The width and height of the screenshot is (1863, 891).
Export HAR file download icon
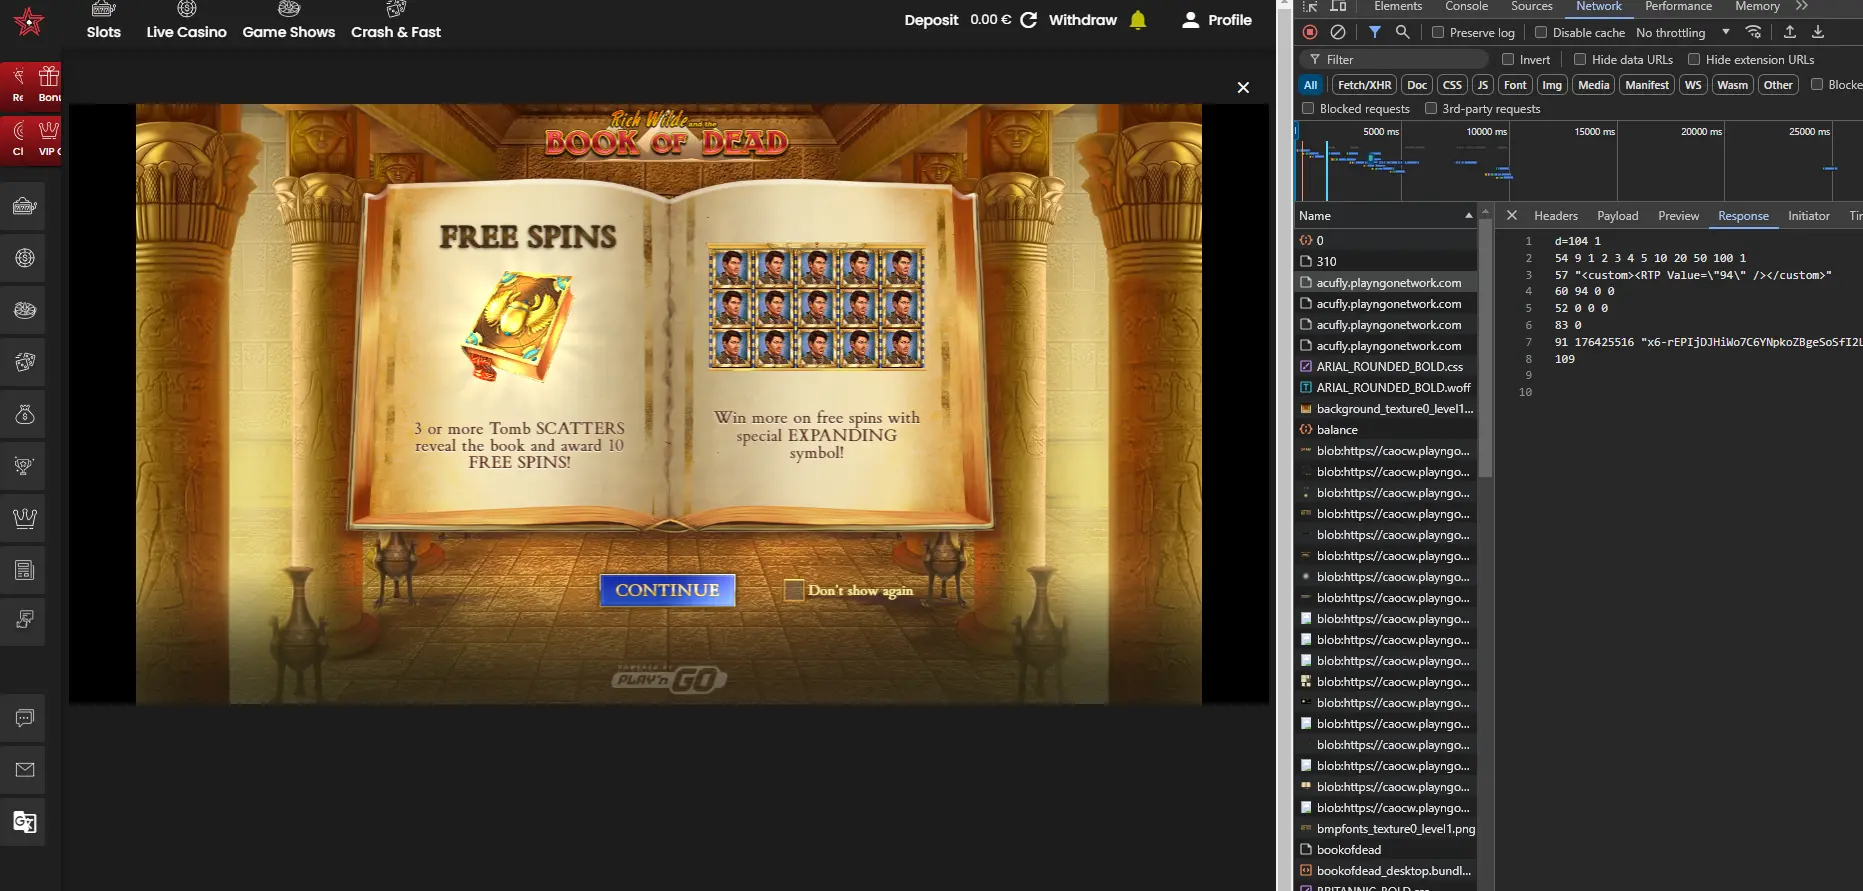point(1818,32)
